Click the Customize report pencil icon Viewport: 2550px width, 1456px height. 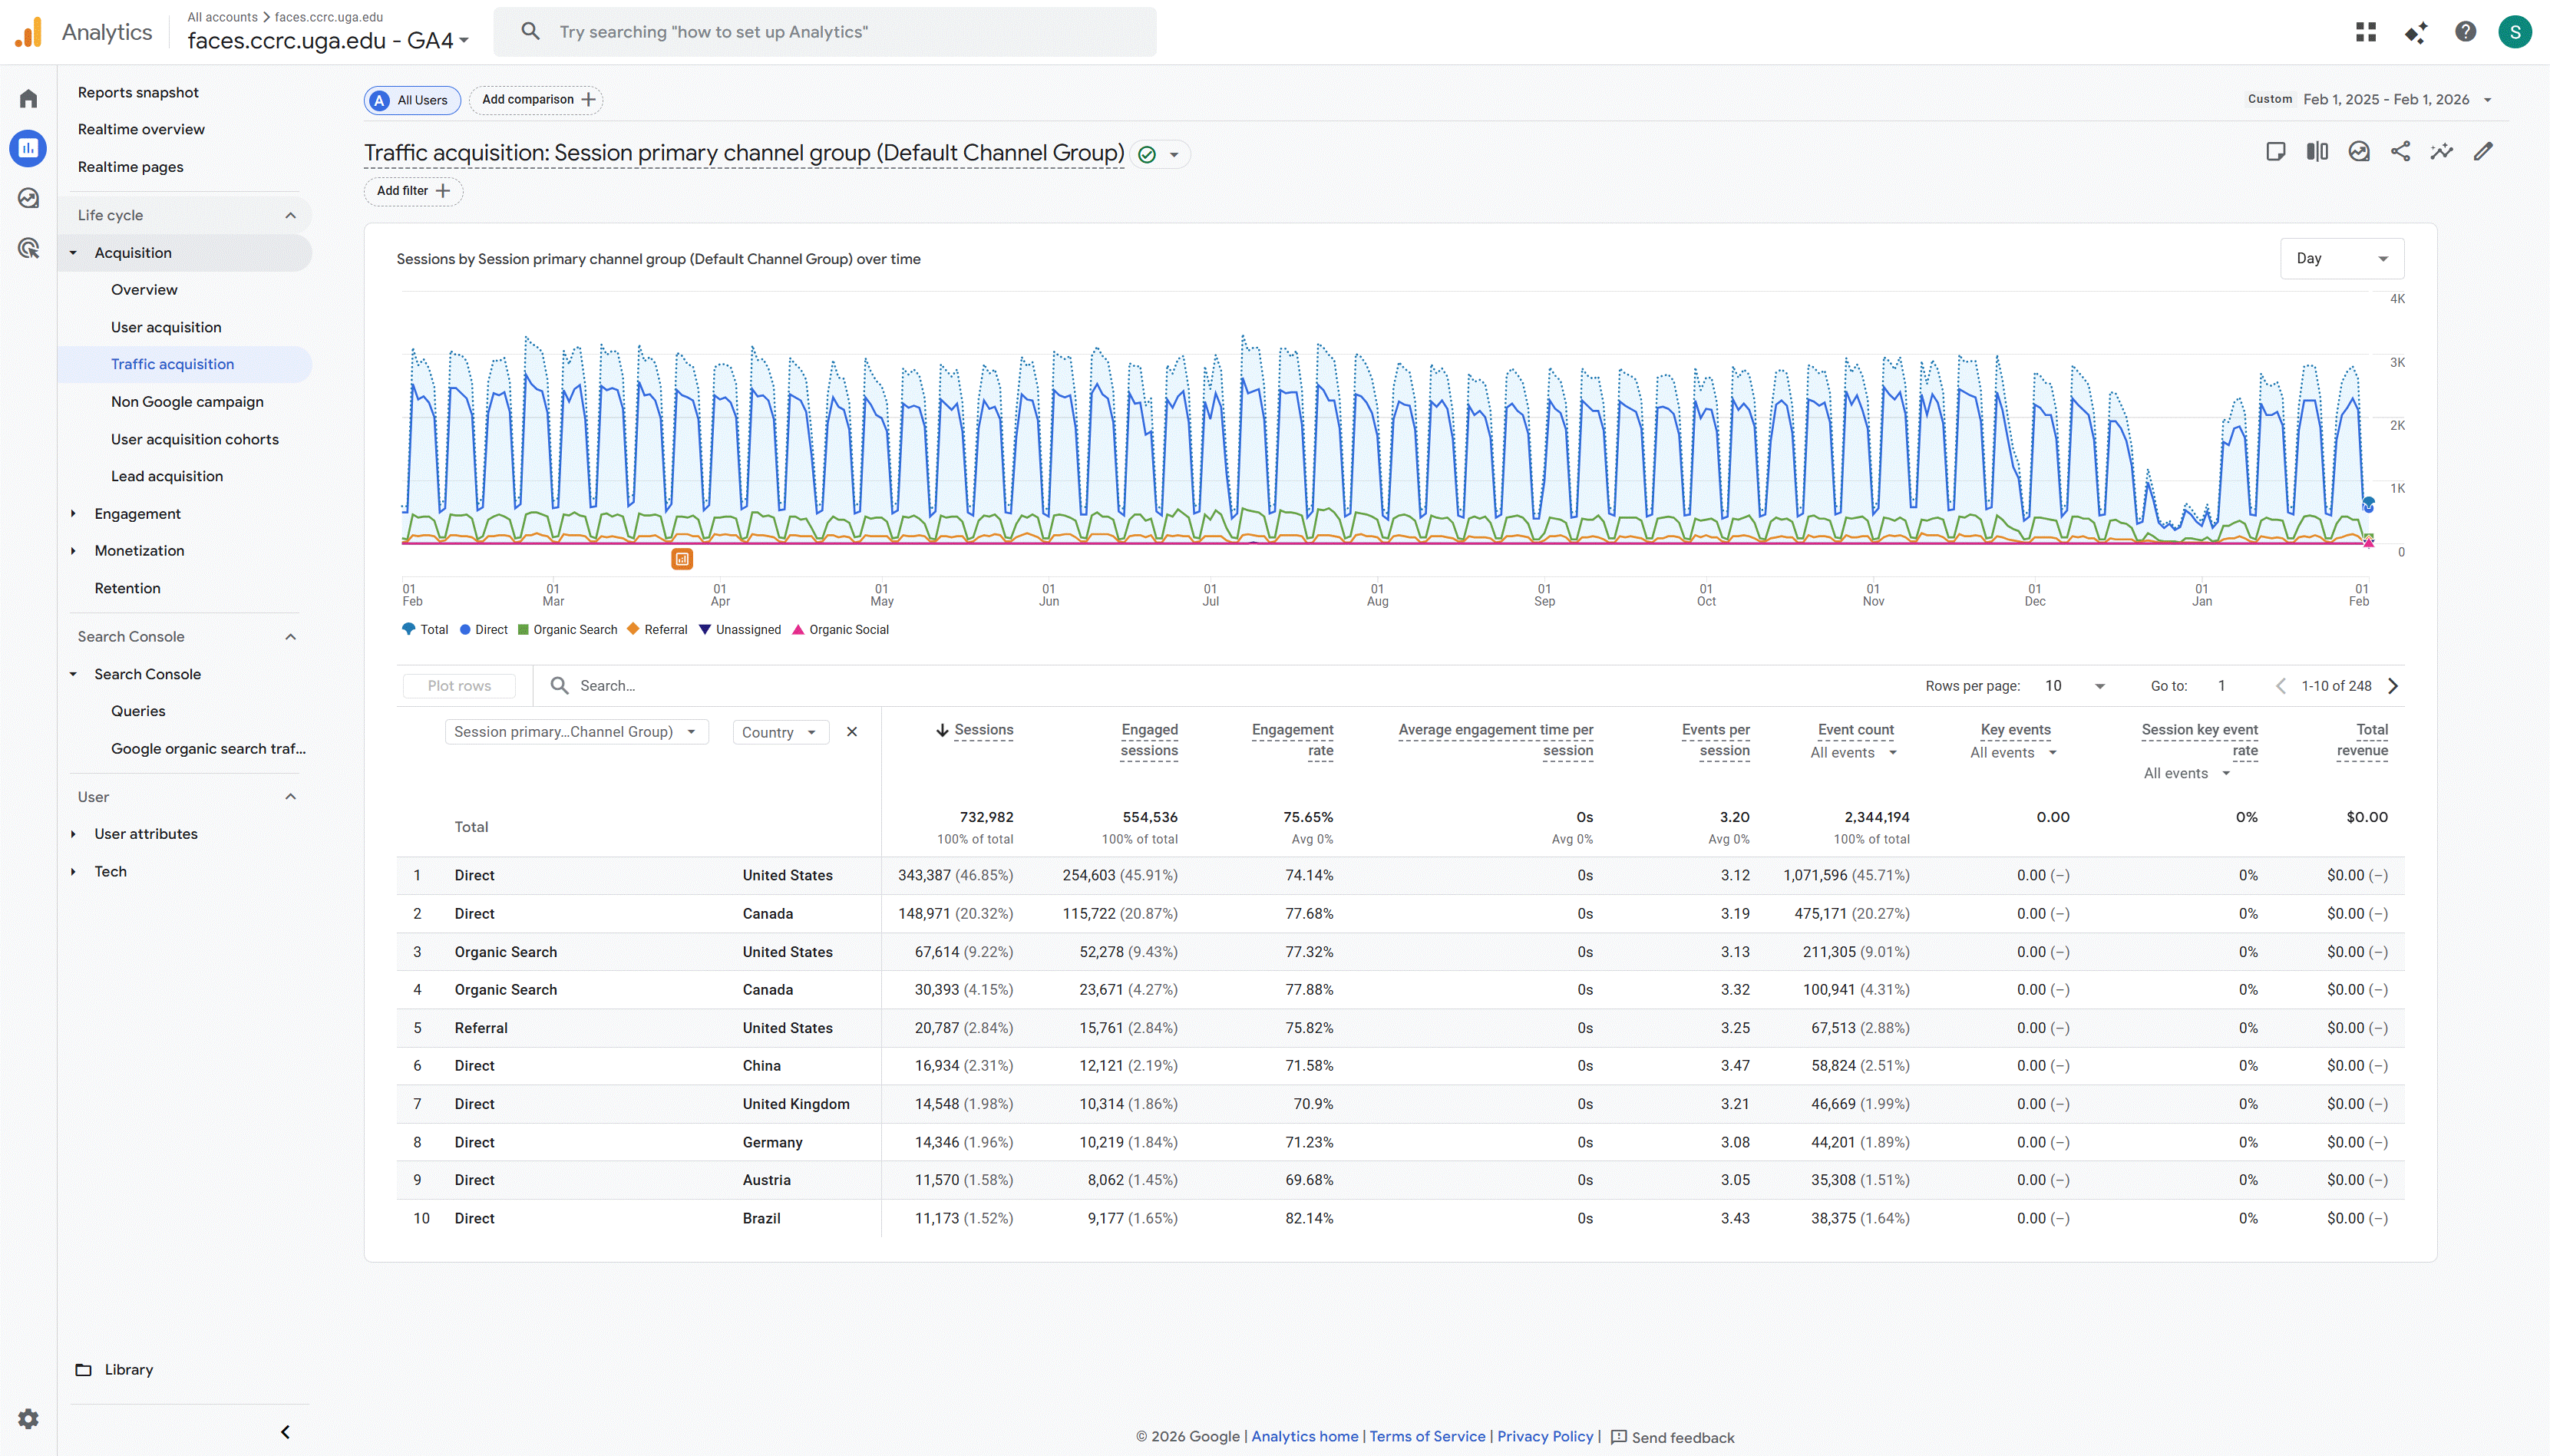[2483, 152]
